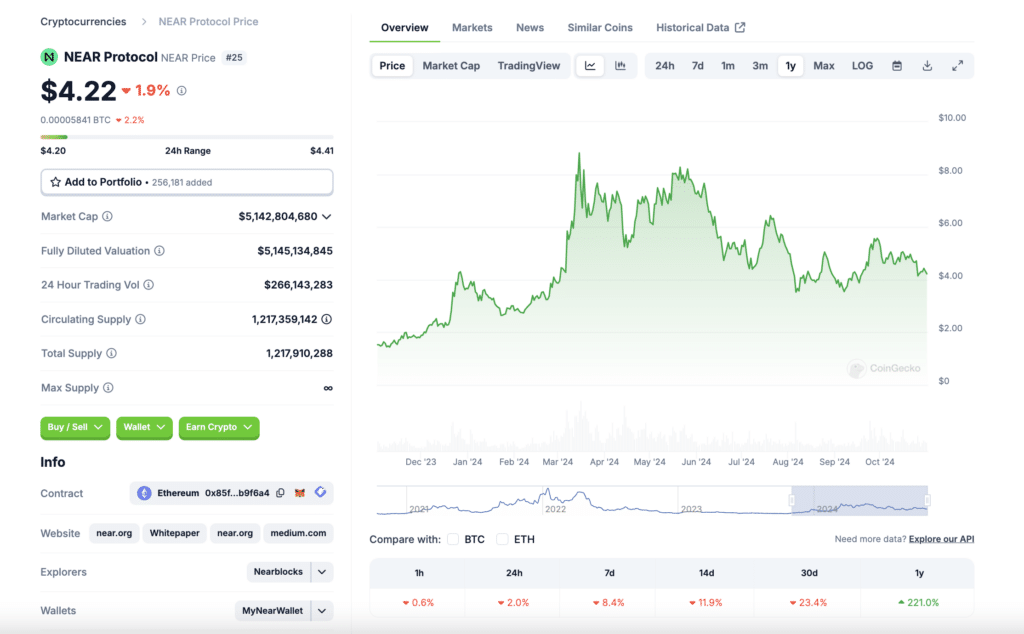Expand the Wallets dropdown arrow
Viewport: 1024px width, 634px height.
point(322,610)
